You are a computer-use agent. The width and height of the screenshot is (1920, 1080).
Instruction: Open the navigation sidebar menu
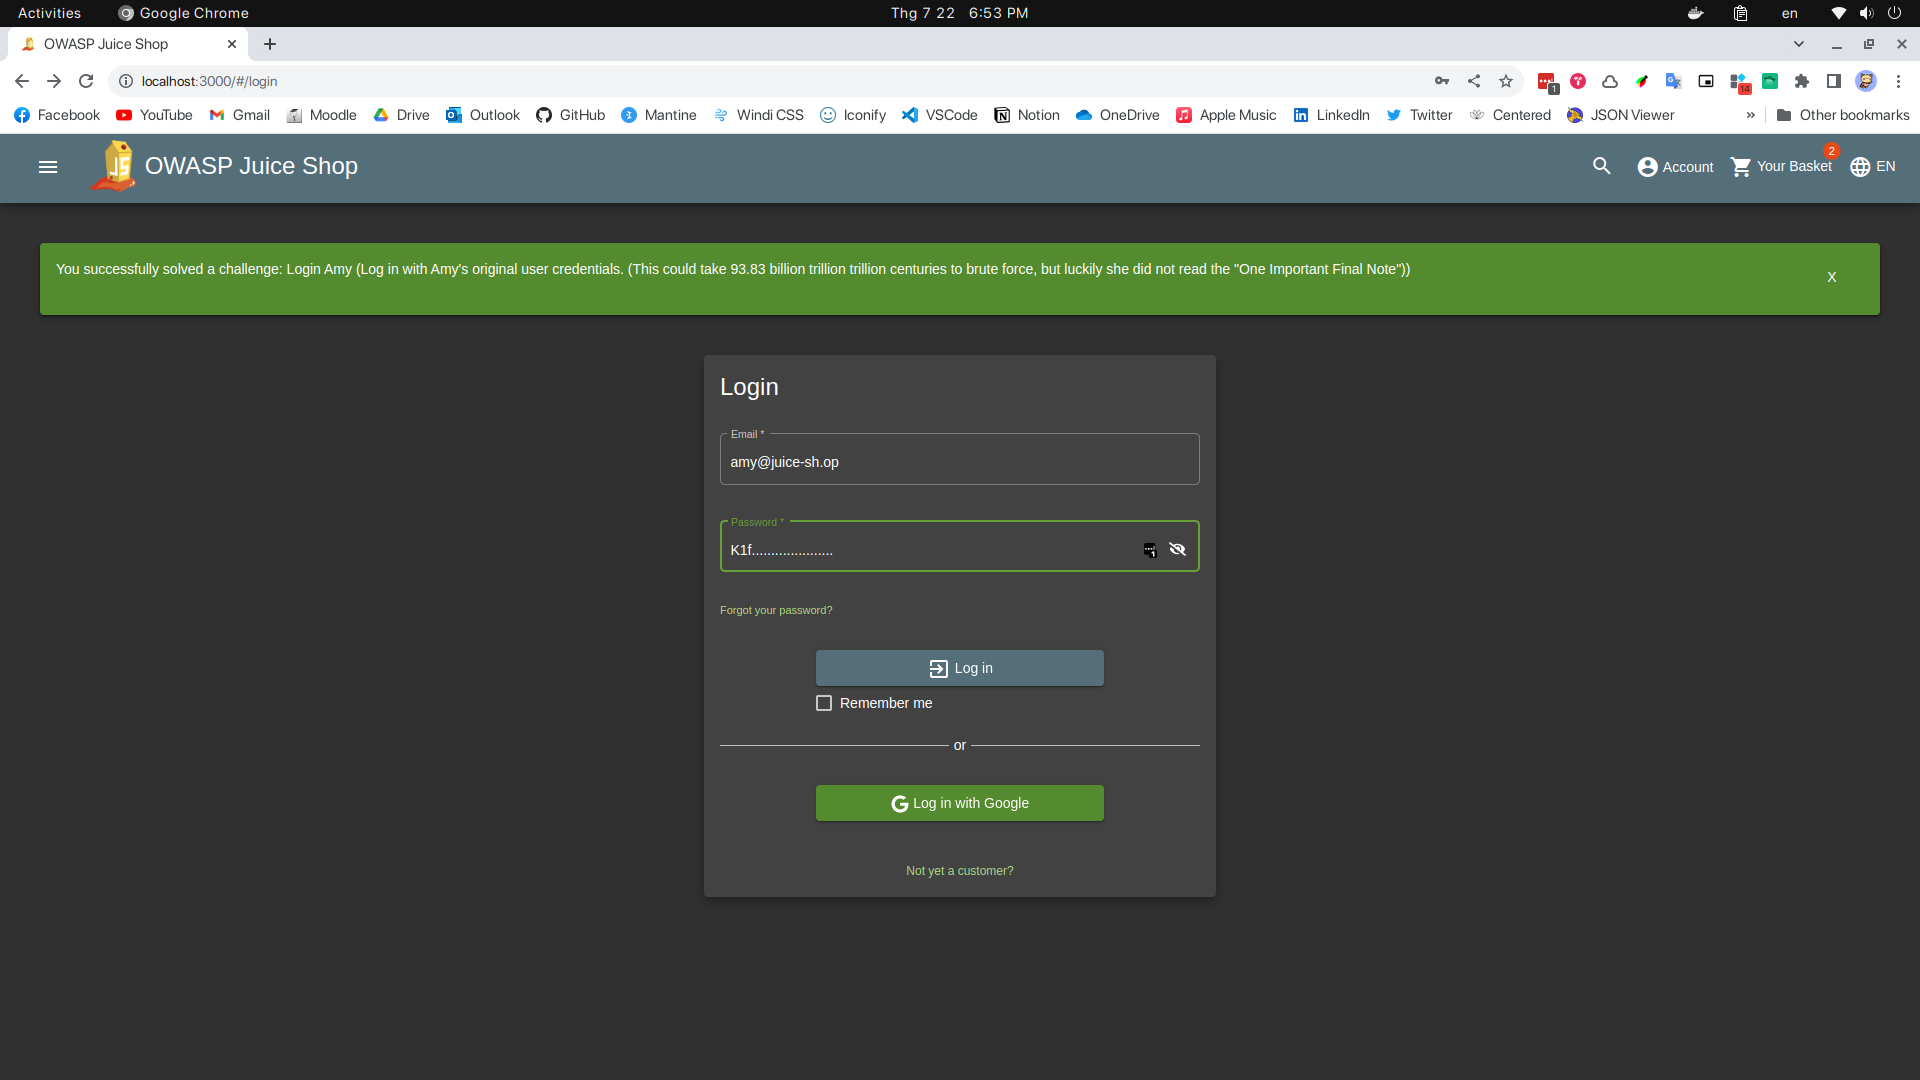coord(47,166)
